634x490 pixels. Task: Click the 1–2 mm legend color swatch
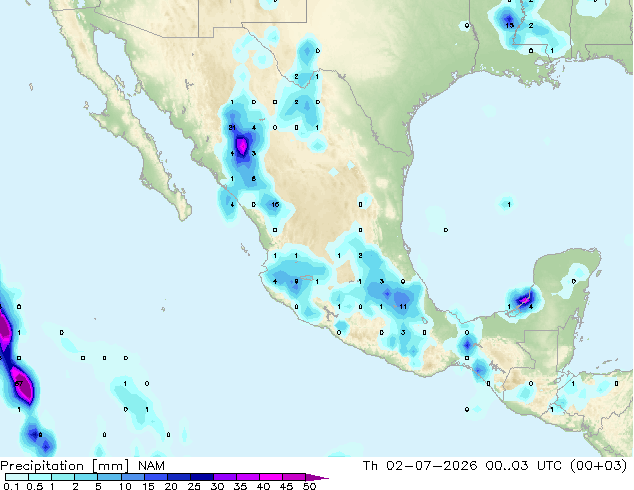pyautogui.click(x=63, y=477)
